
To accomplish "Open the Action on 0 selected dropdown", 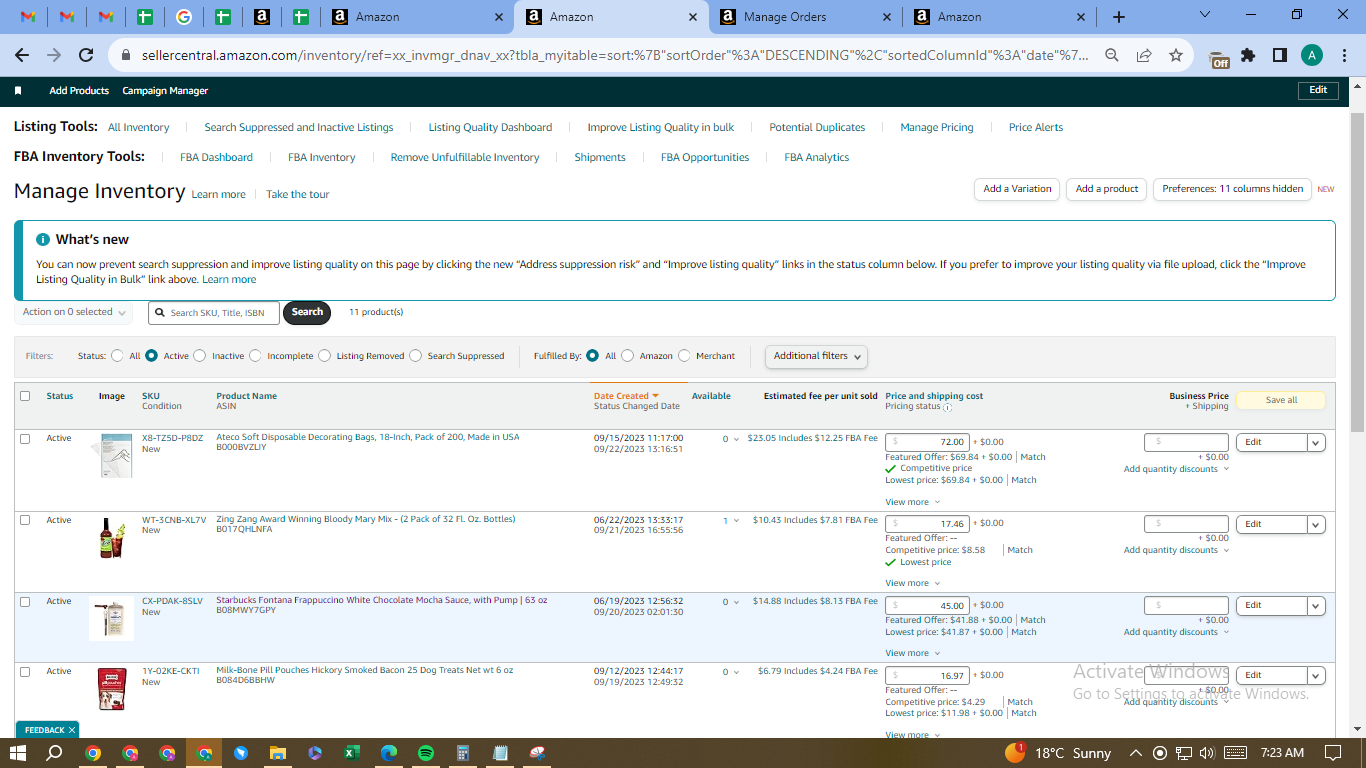I will (74, 313).
